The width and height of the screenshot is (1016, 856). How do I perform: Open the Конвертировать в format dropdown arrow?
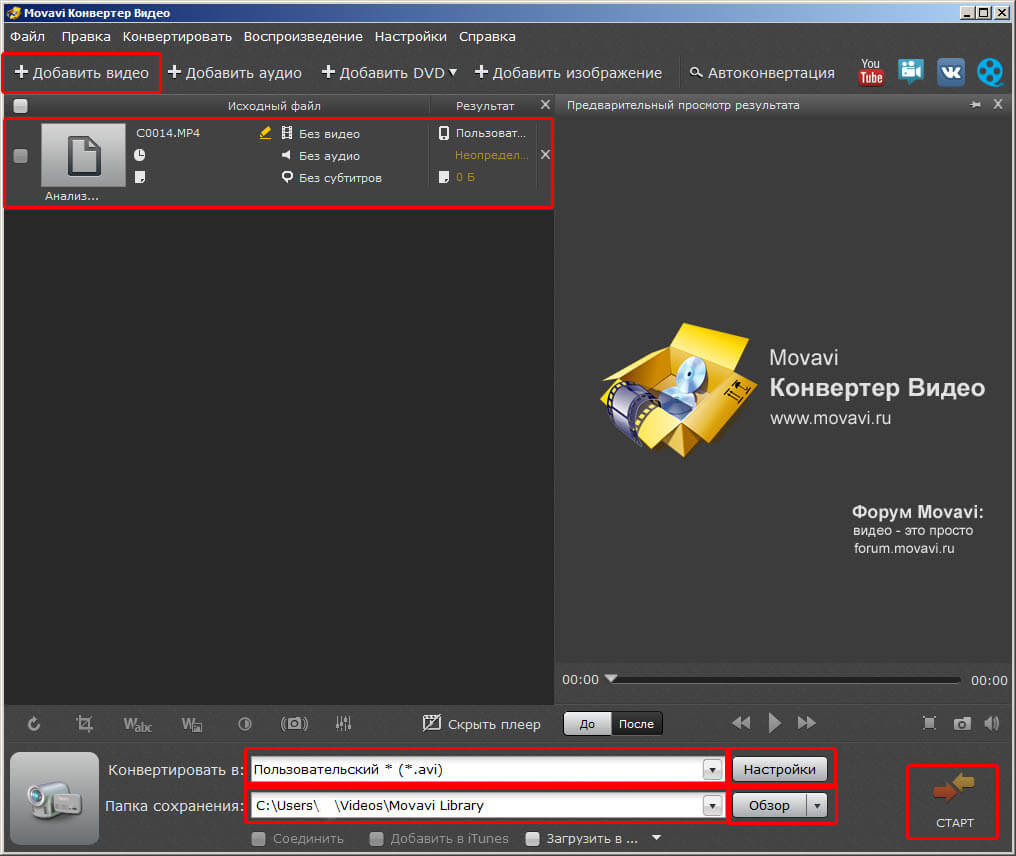[x=712, y=769]
